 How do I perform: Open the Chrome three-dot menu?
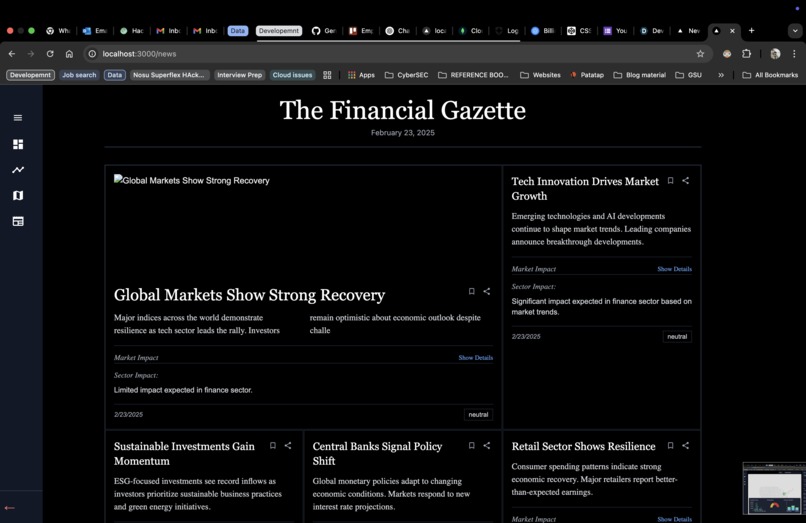(794, 53)
